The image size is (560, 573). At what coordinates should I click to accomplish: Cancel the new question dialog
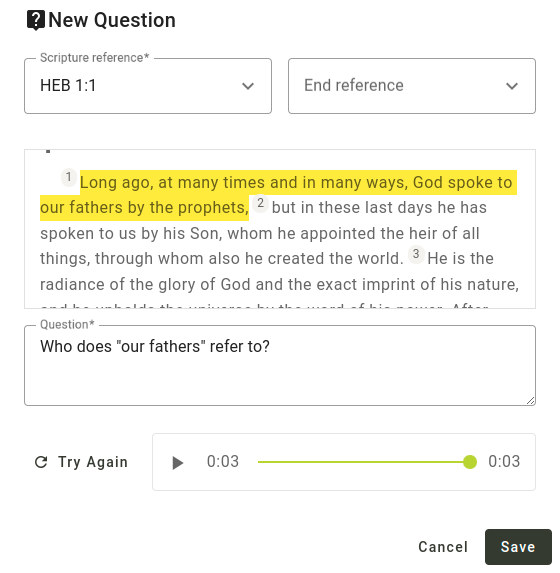click(x=443, y=547)
